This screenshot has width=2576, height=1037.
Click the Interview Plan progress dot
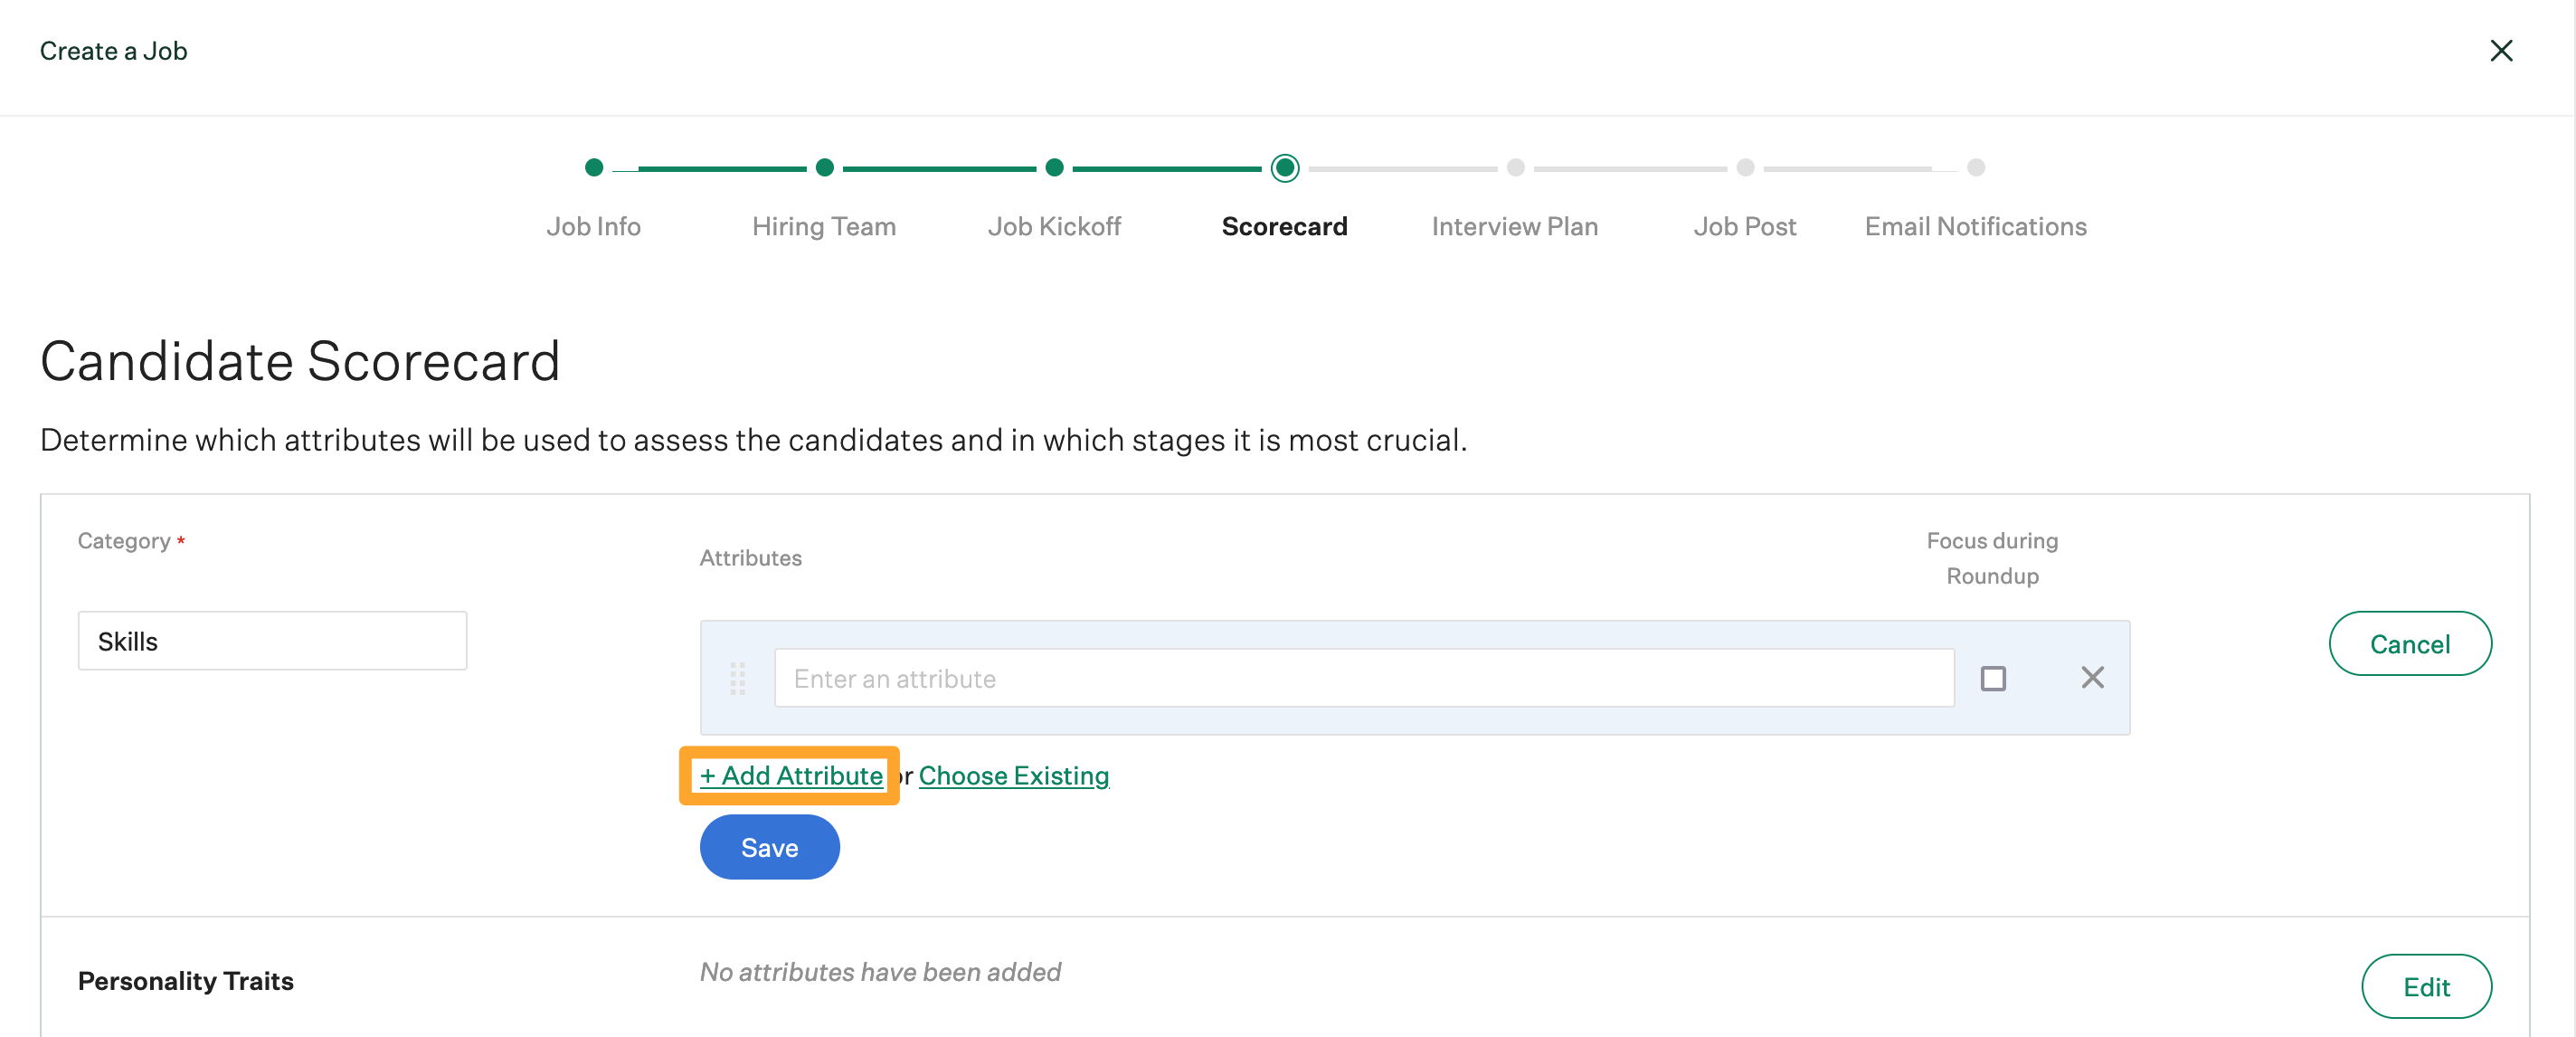coord(1515,168)
